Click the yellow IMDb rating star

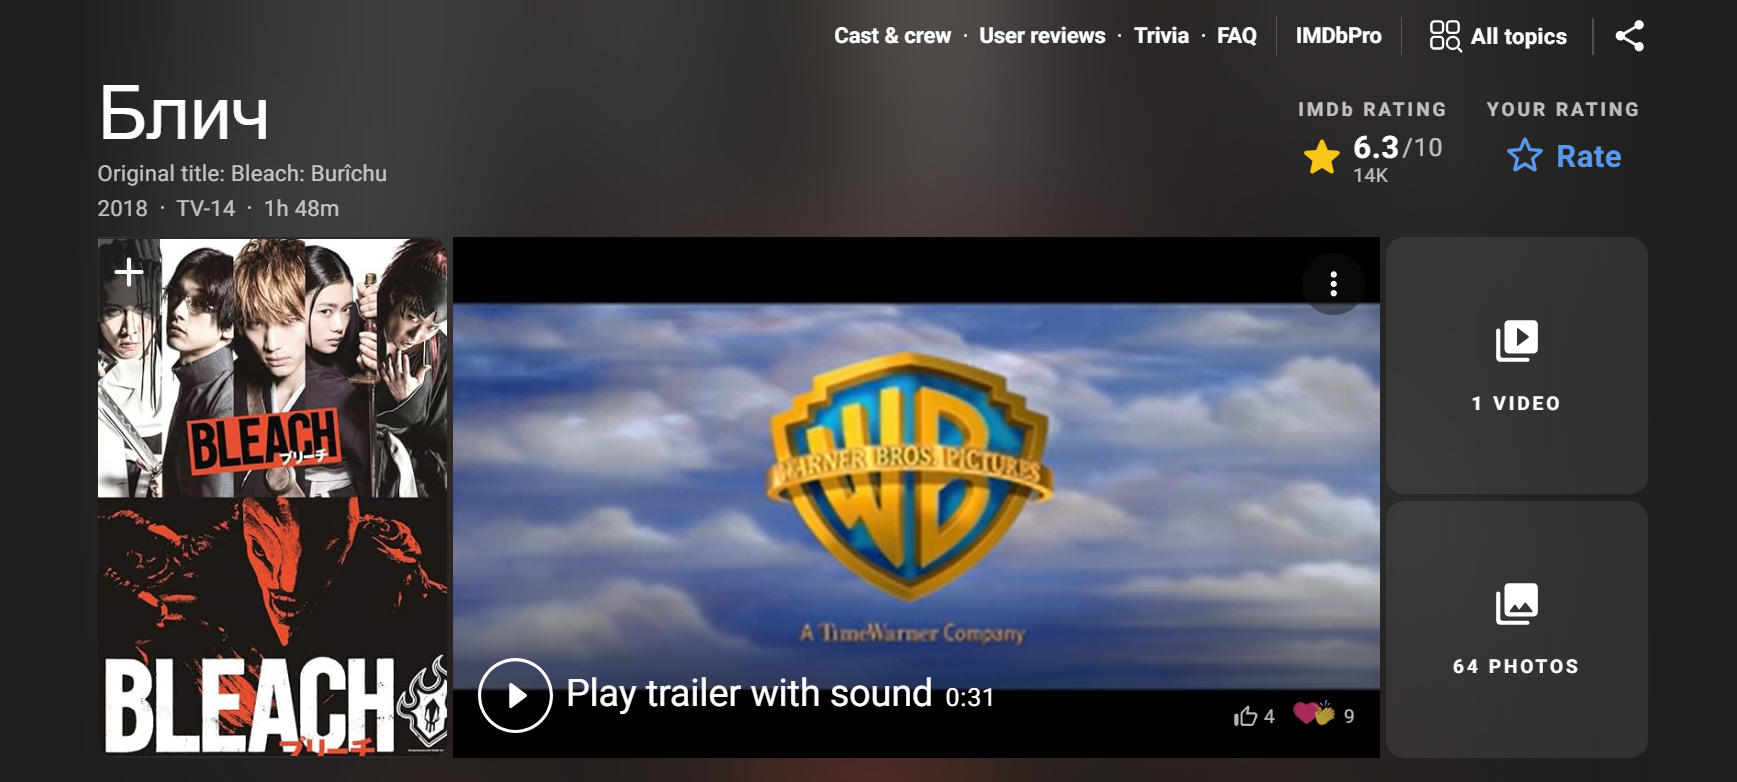coord(1322,157)
